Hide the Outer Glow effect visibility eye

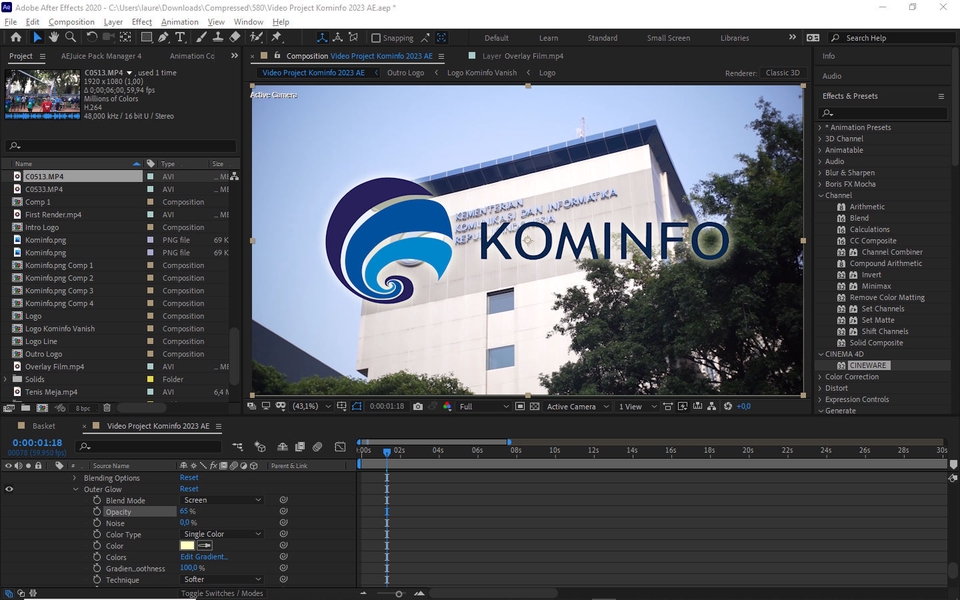9,489
